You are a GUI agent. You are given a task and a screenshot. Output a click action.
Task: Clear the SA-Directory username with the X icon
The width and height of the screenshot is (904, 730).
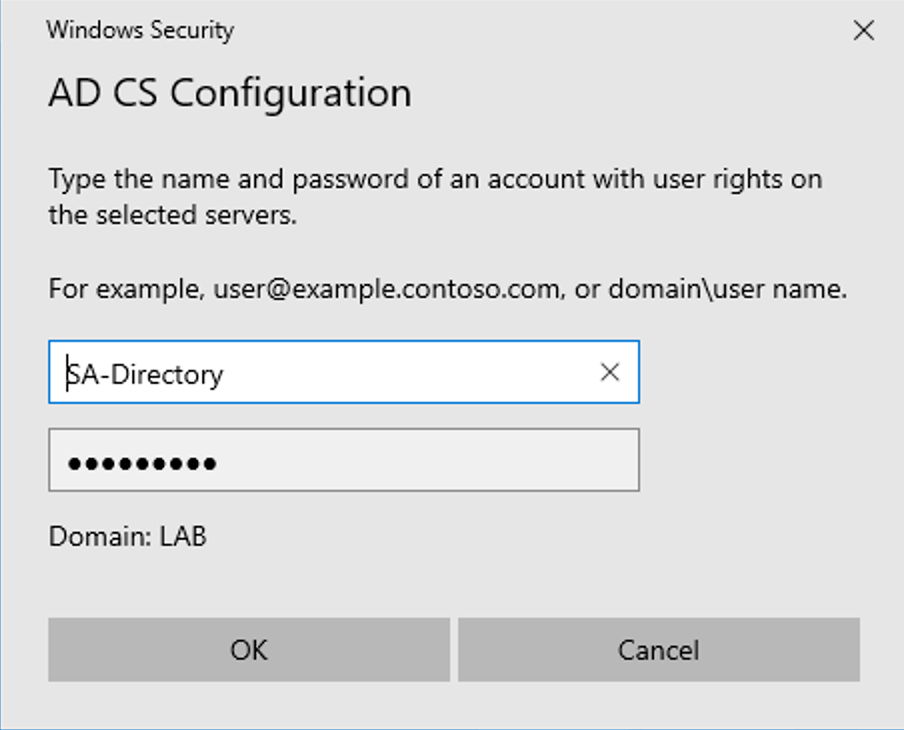click(609, 373)
